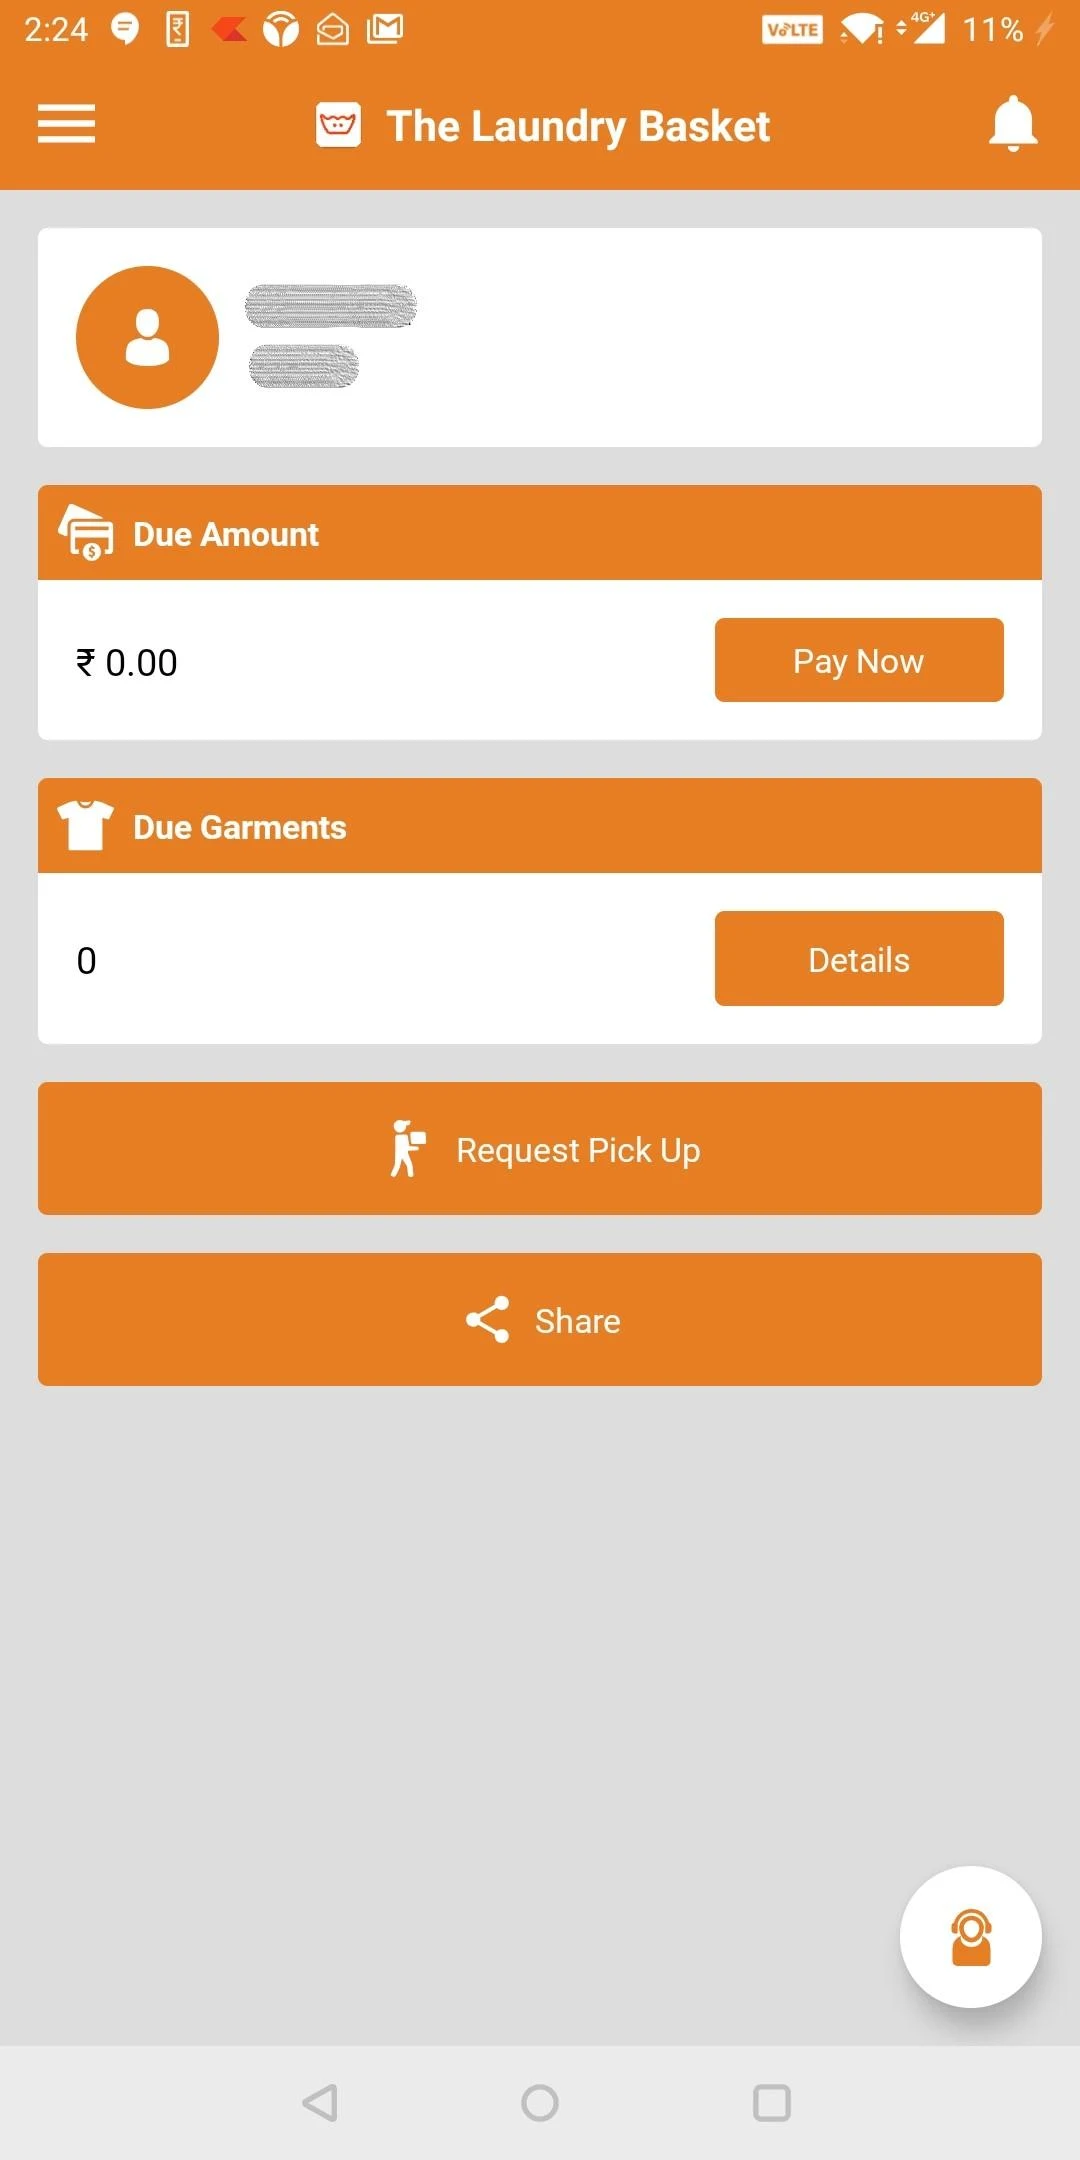Tap the Due Garments header
The image size is (1080, 2160).
tap(240, 827)
